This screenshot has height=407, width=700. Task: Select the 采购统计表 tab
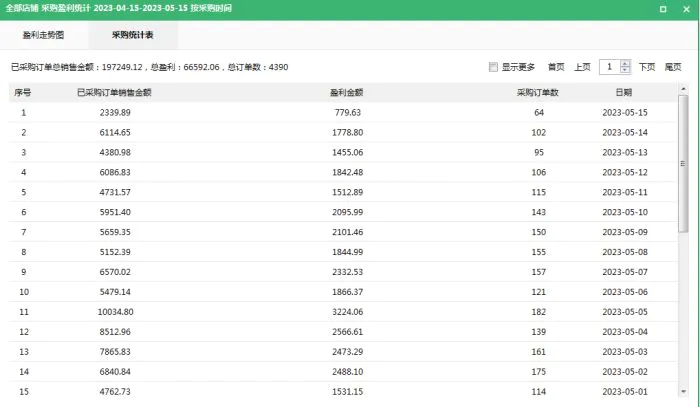133,35
